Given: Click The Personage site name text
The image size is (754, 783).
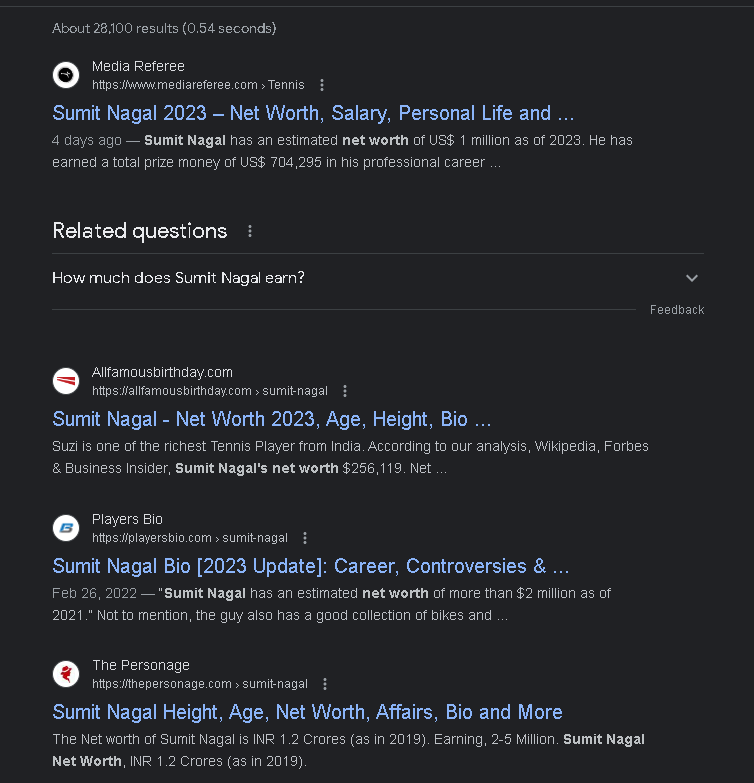Looking at the screenshot, I should (x=141, y=665).
